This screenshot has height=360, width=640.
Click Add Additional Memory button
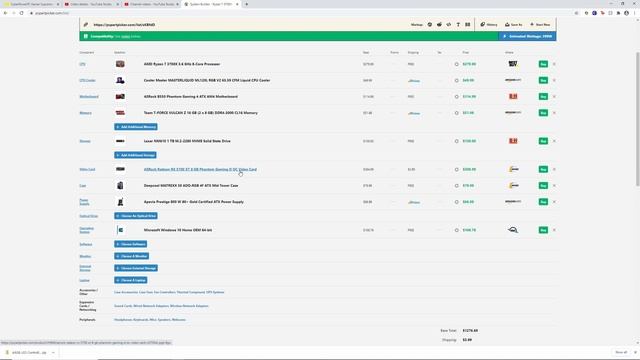[x=136, y=127]
